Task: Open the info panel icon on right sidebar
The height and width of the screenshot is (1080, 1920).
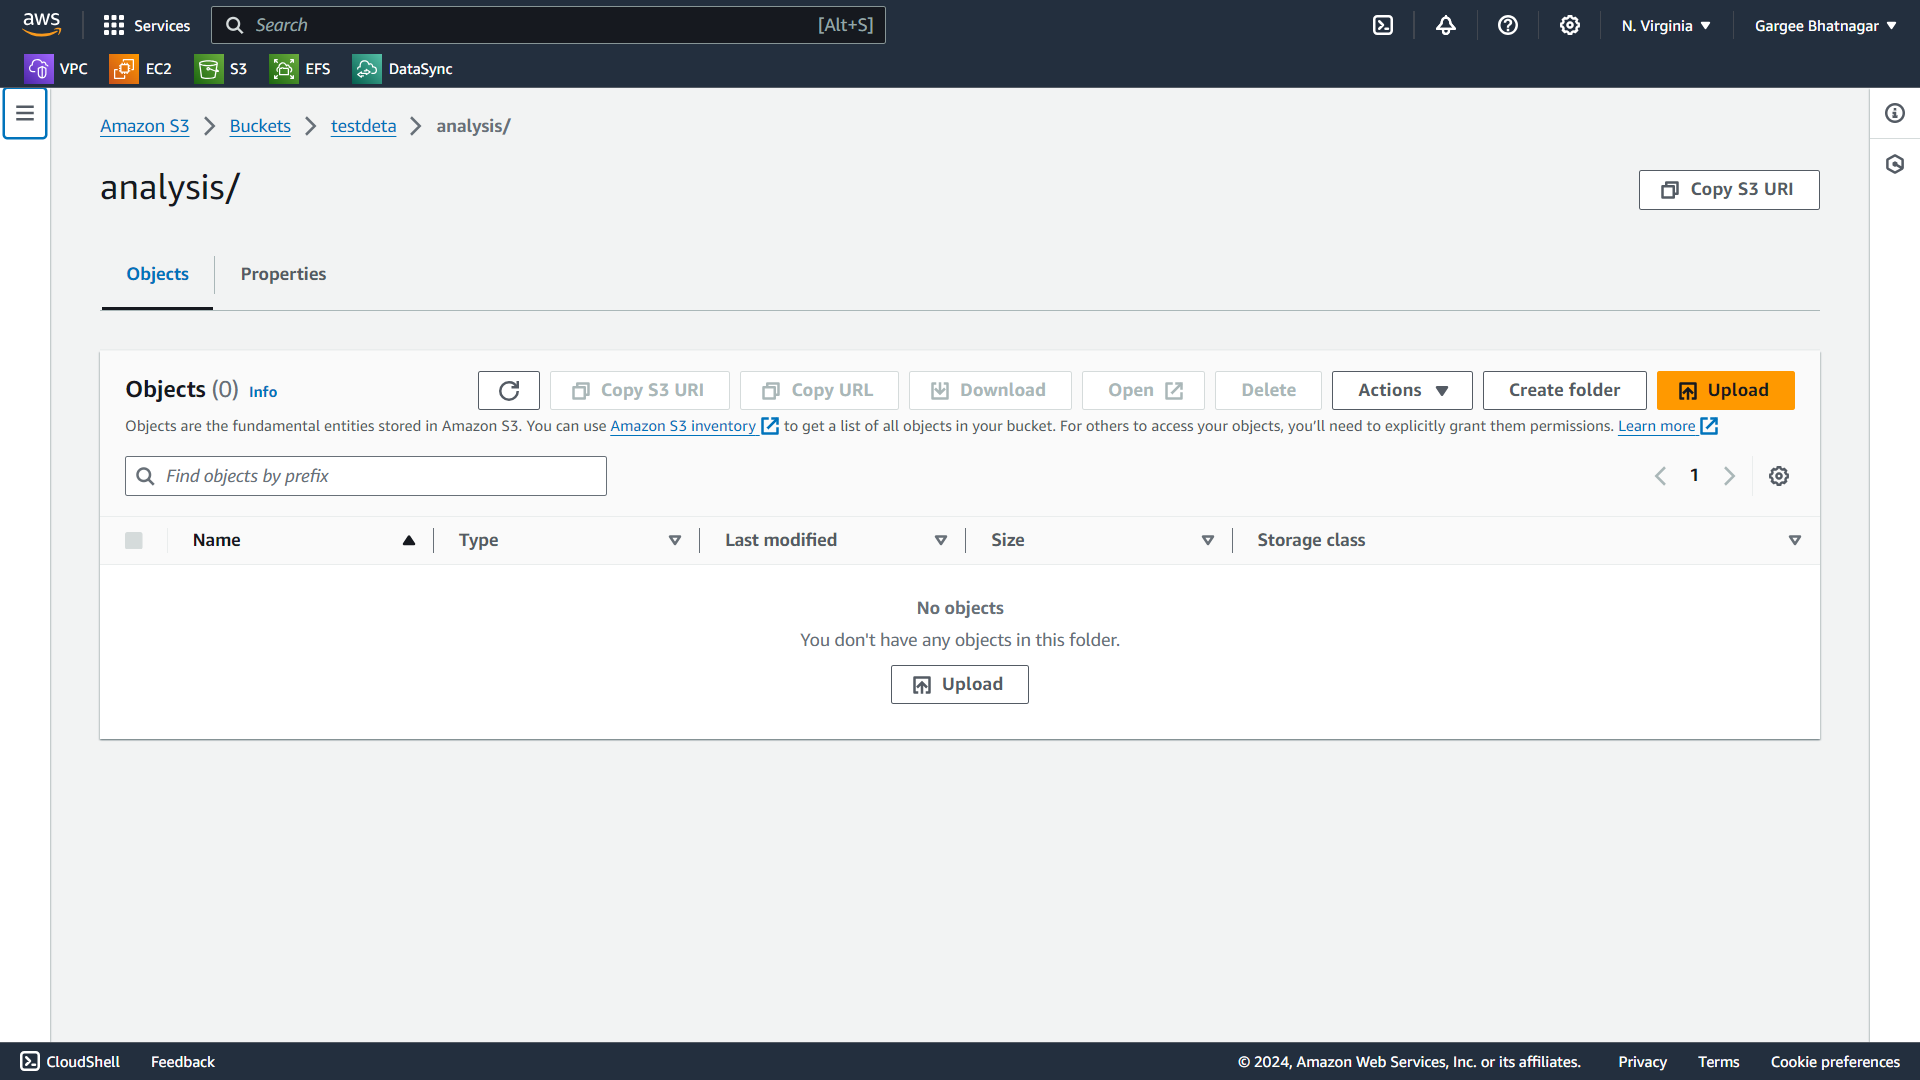Action: [x=1895, y=113]
